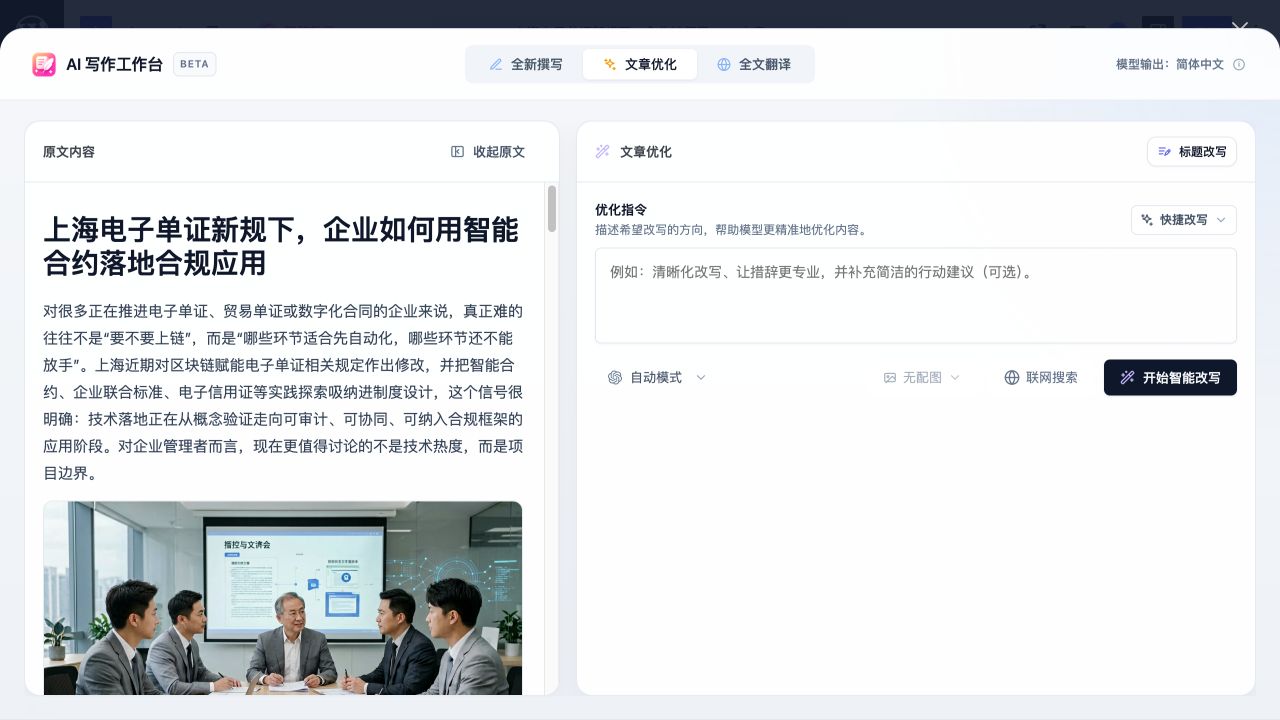Screen dimensions: 1280x720
Task: Open the 无配图 image option dropdown
Action: coord(922,378)
